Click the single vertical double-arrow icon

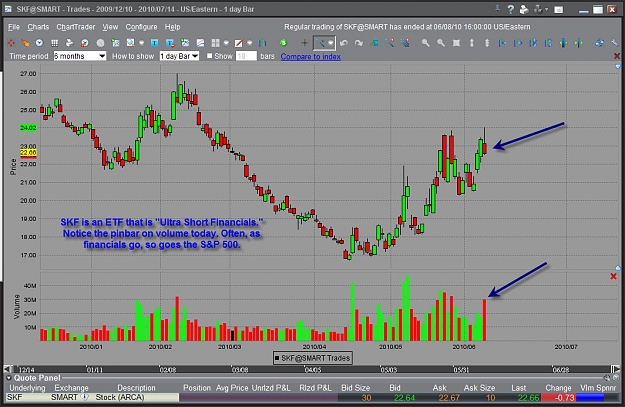[472, 43]
